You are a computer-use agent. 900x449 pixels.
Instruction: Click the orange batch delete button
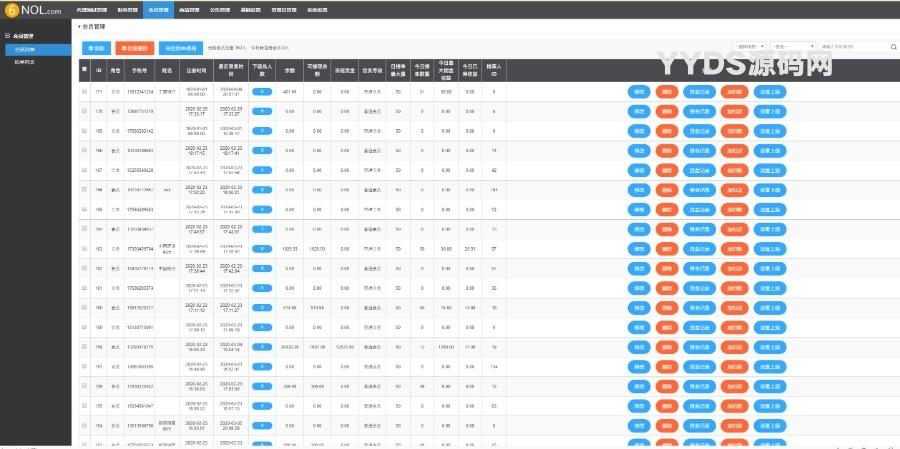pyautogui.click(x=135, y=47)
